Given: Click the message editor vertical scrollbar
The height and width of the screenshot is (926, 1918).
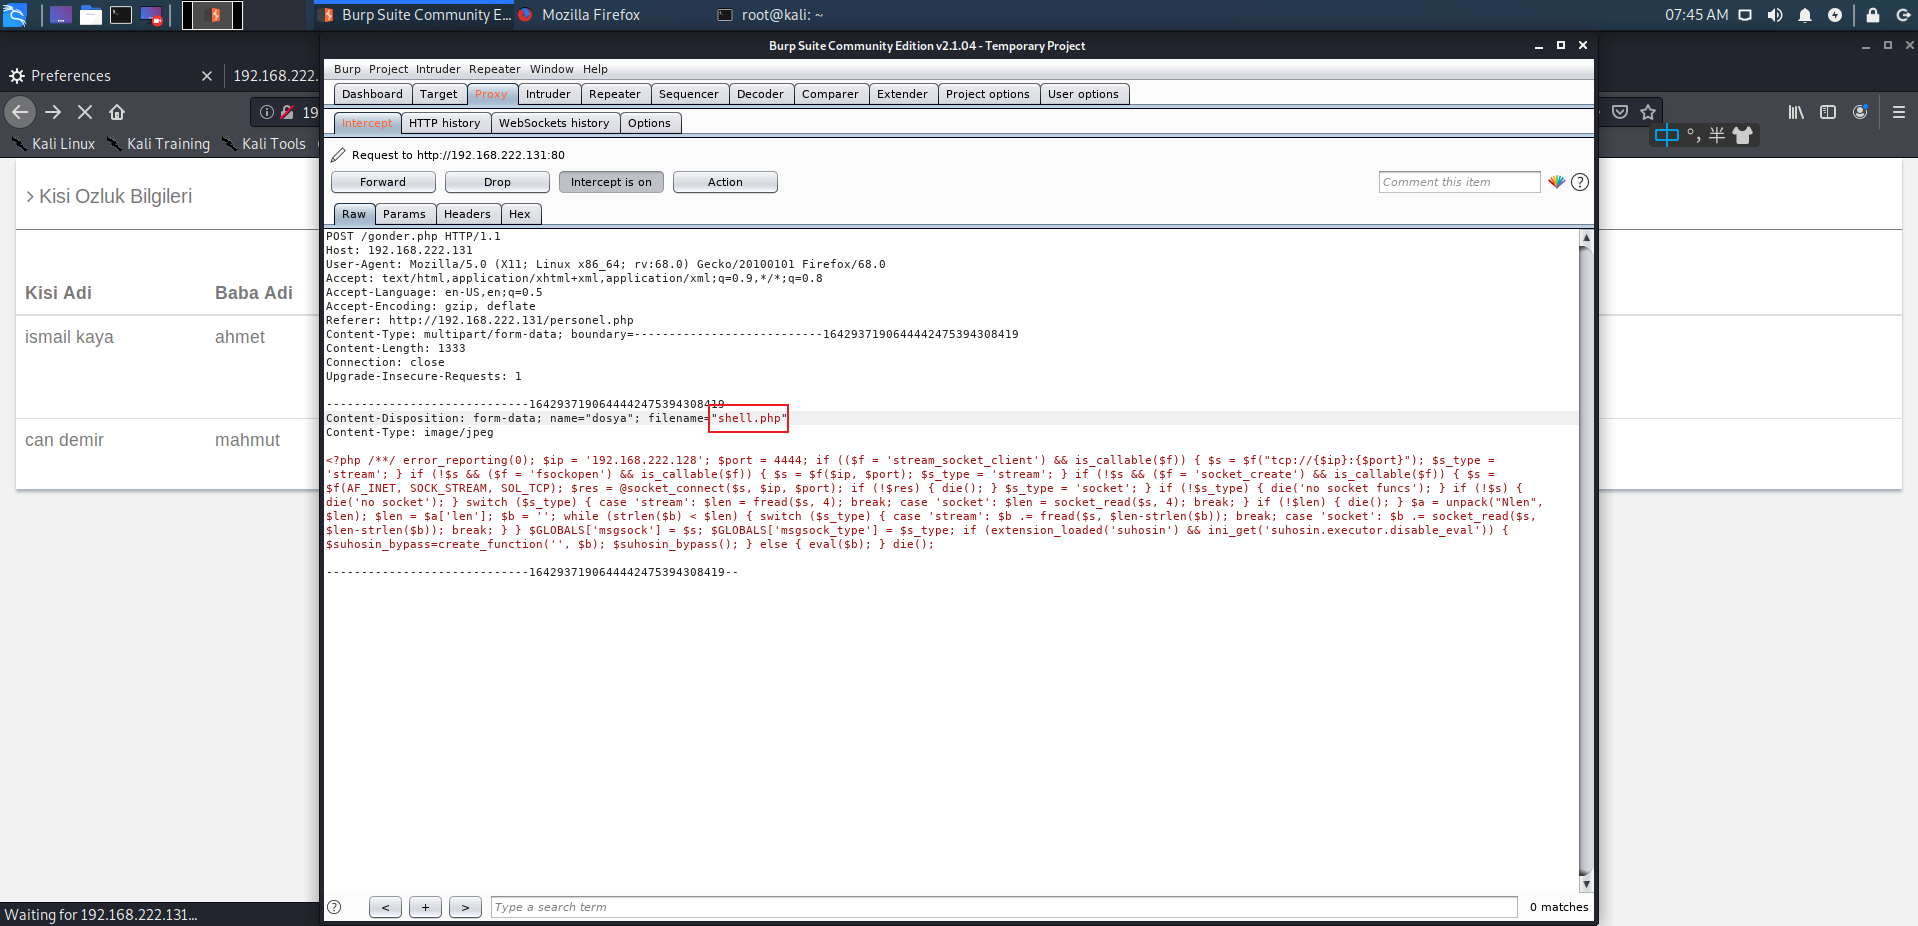Looking at the screenshot, I should point(1585,560).
